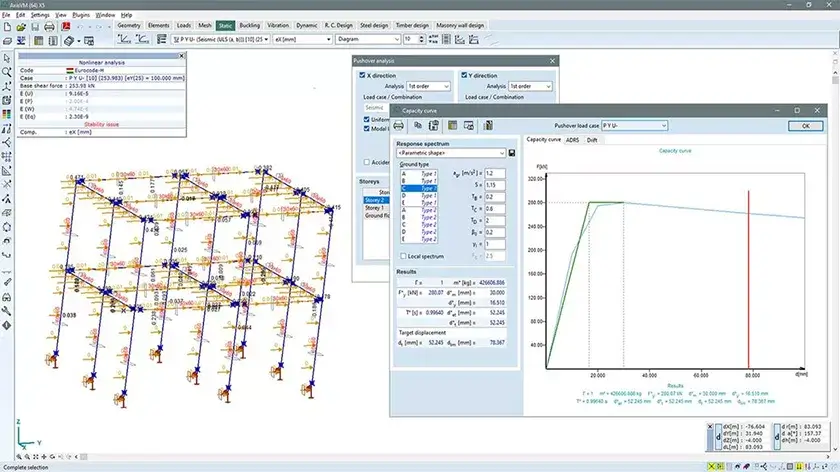This screenshot has height=472, width=840.
Task: Open the Diagram display mode dropdown
Action: 368,39
